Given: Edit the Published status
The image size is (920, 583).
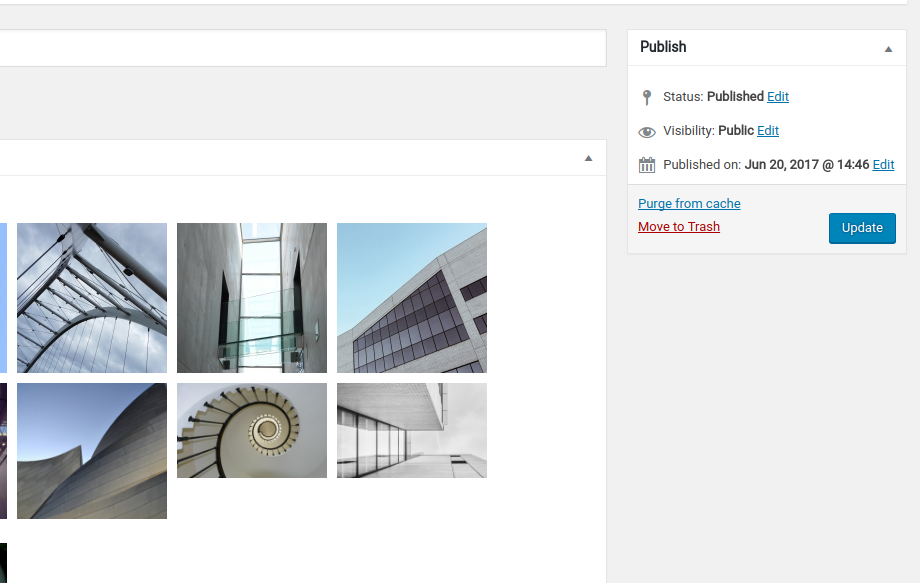Looking at the screenshot, I should (778, 97).
